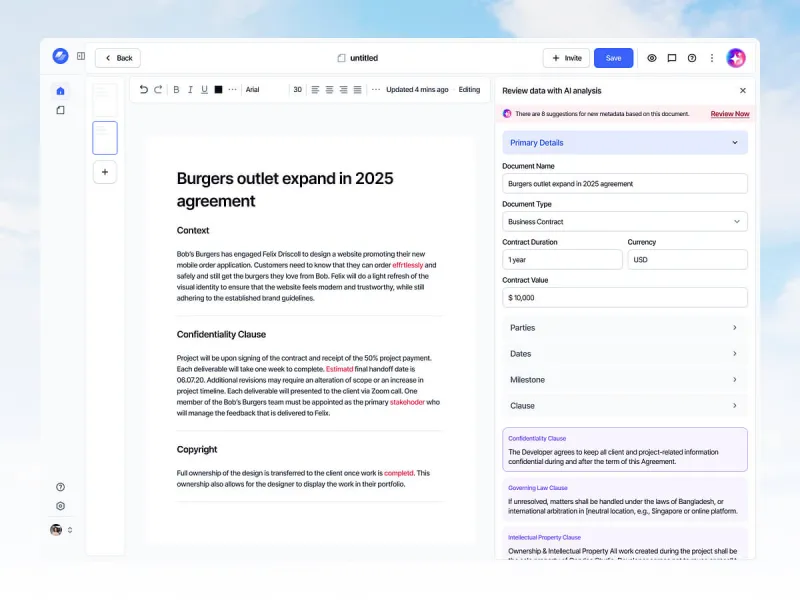The image size is (800, 600).
Task: Click the Review Now link
Action: click(730, 114)
